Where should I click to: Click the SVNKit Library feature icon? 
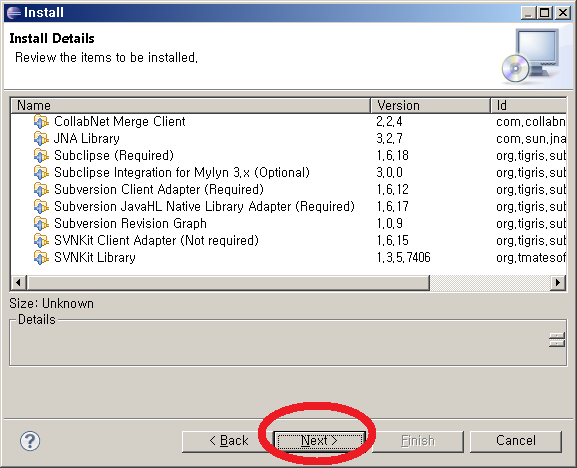point(41,257)
